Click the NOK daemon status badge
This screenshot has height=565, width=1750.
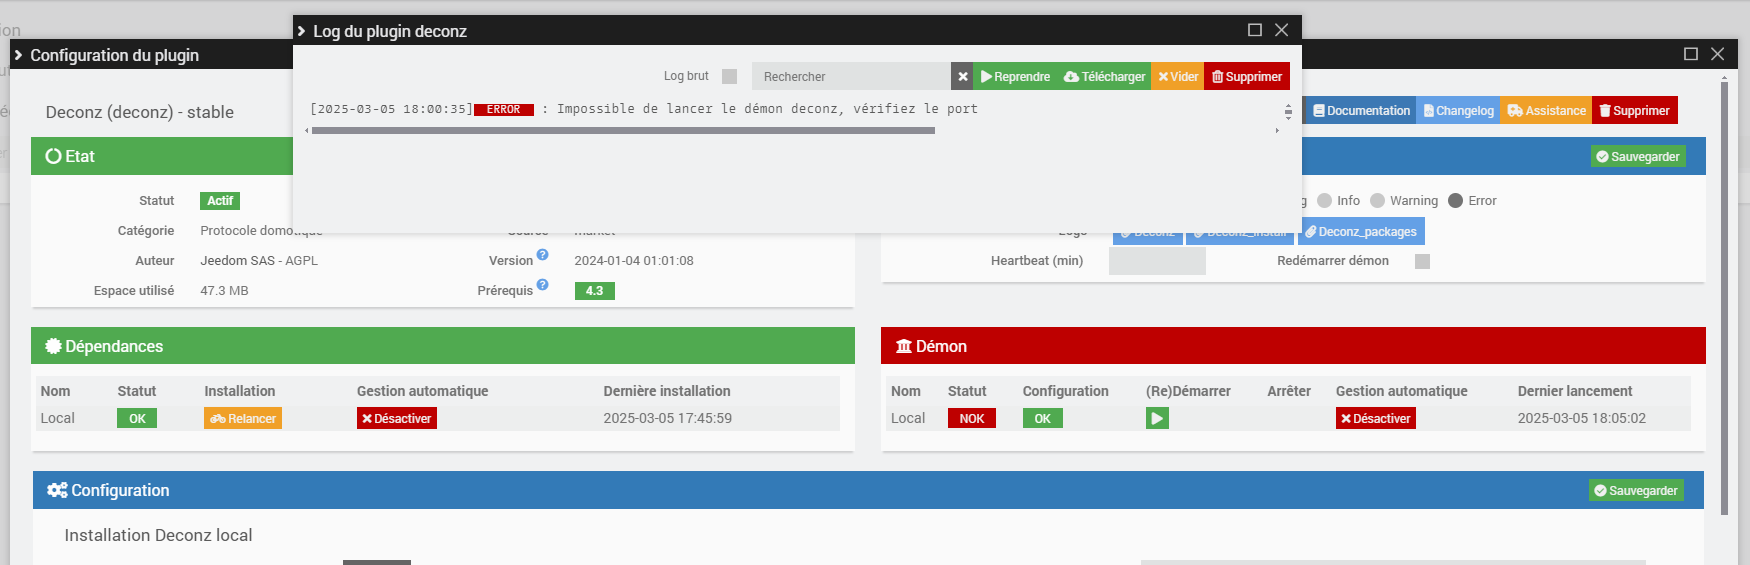coord(972,418)
